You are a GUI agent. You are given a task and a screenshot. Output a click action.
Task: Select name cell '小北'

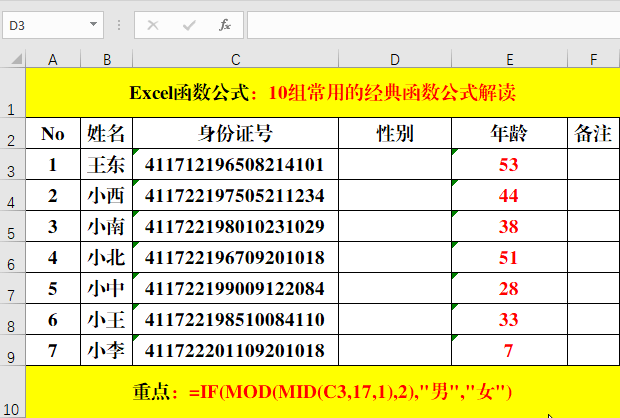(107, 257)
